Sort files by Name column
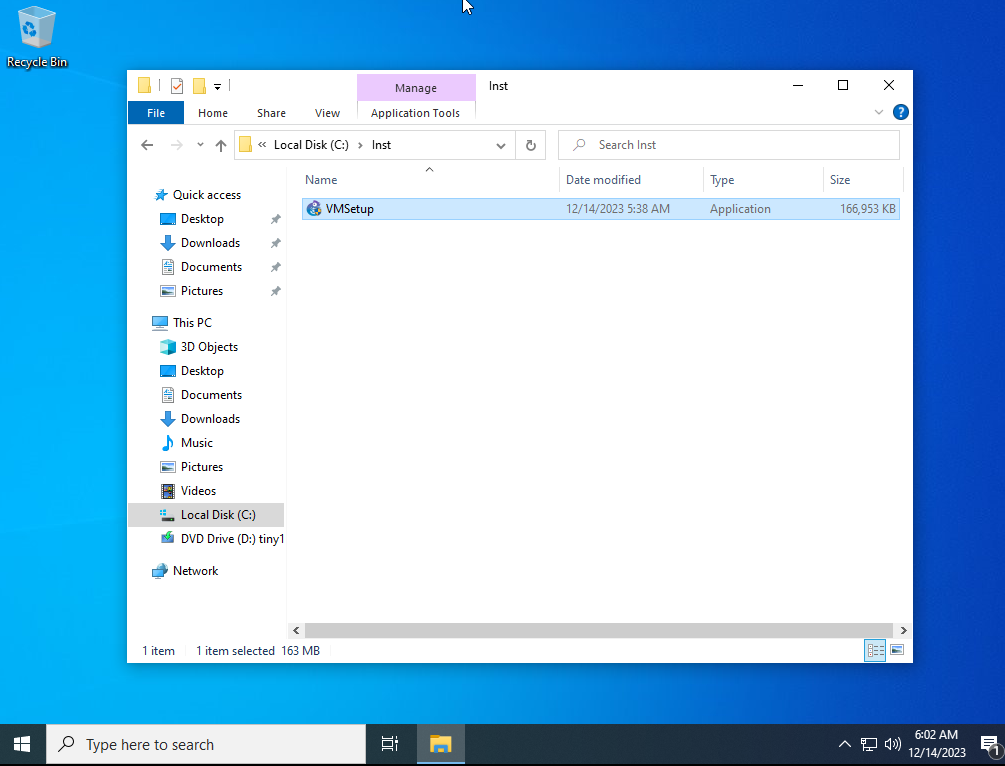The width and height of the screenshot is (1005, 766). coord(429,179)
